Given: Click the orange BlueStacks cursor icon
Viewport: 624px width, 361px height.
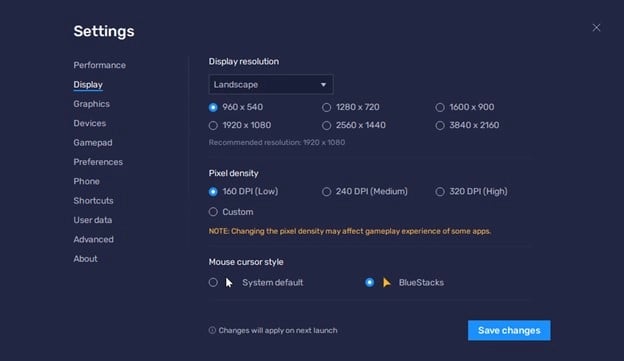Looking at the screenshot, I should 386,283.
